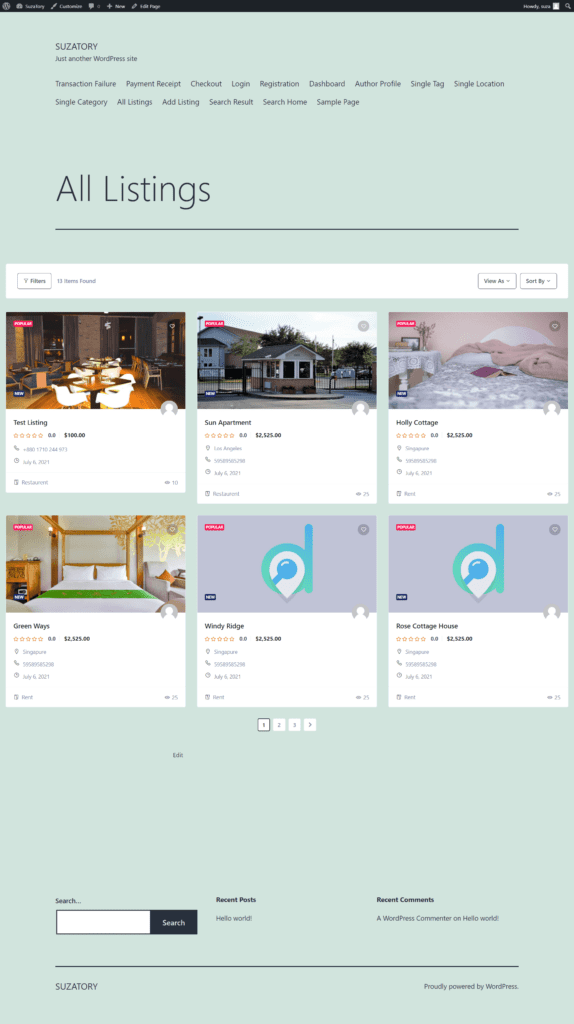Click the author avatar on Green Ways card
The image size is (574, 1024).
(169, 613)
